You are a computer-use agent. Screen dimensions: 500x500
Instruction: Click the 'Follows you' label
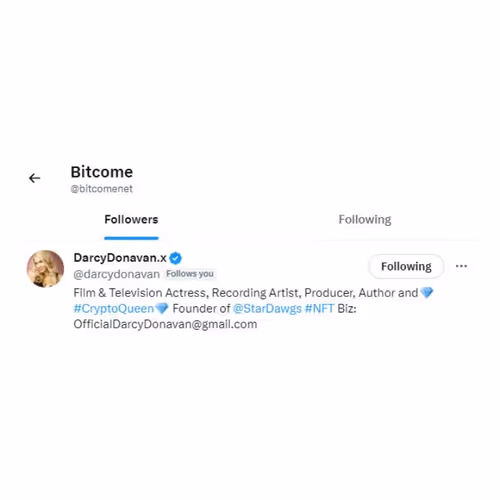tap(190, 274)
